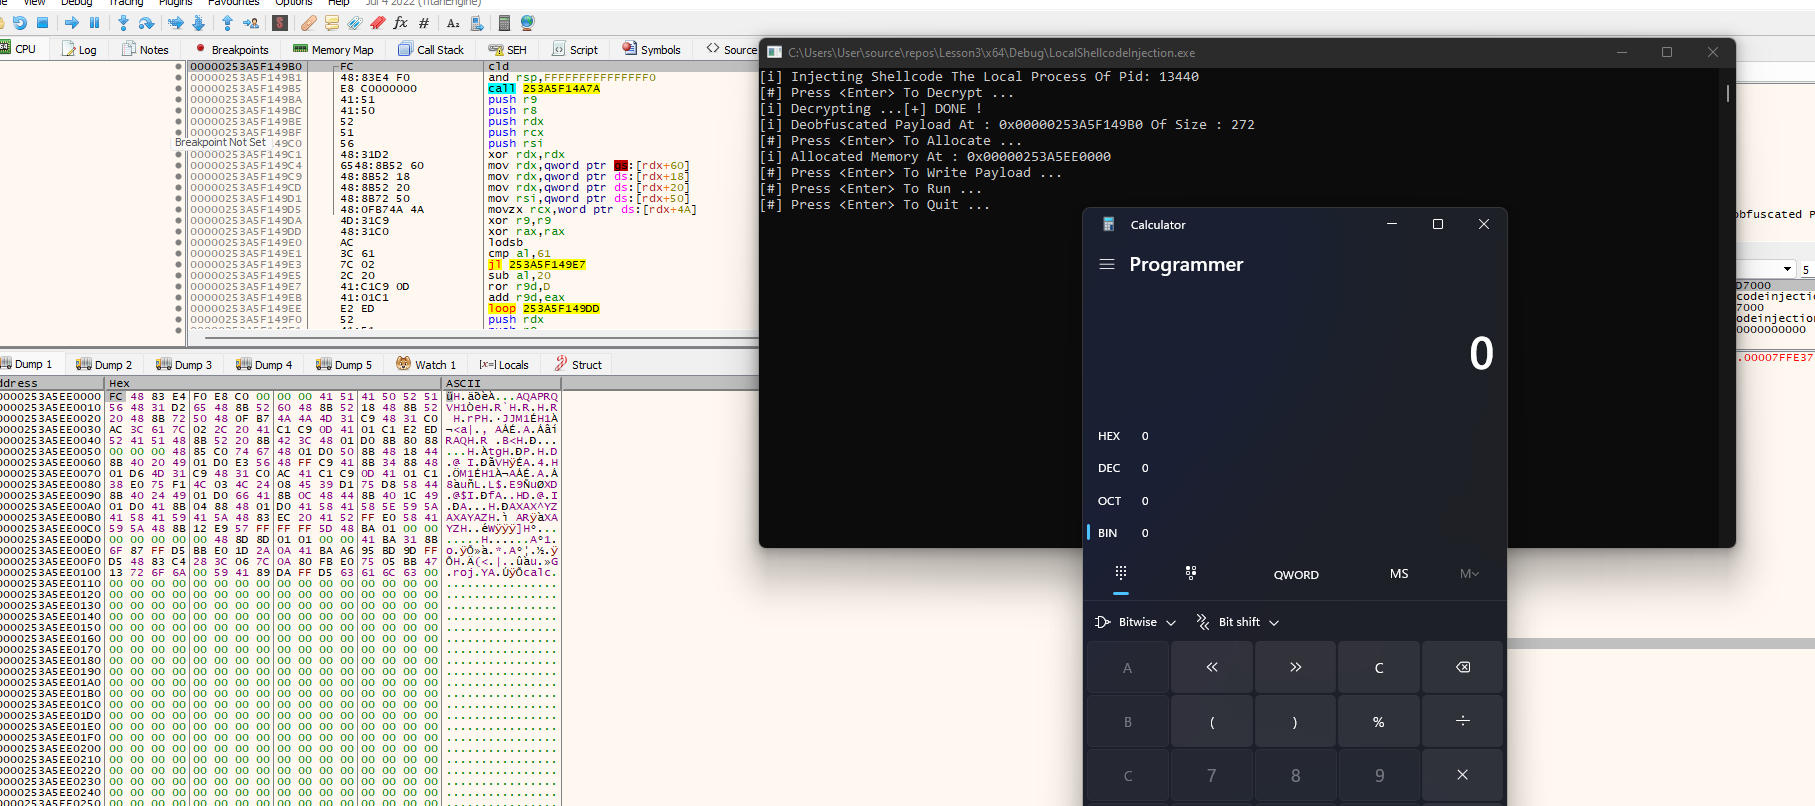Open Scylla via the red S icon

[280, 22]
